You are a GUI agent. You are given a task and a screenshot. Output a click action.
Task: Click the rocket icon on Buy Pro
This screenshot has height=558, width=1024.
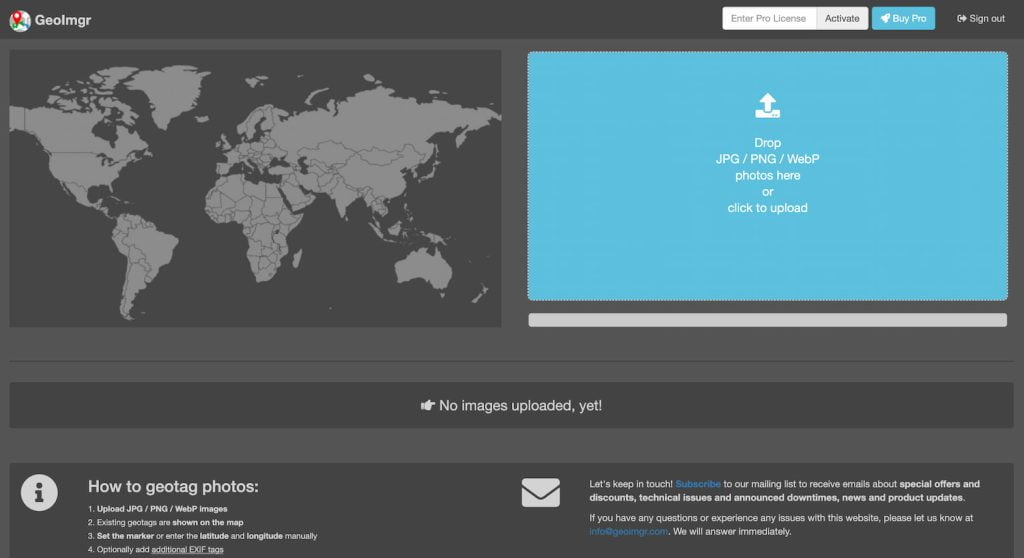coord(886,19)
